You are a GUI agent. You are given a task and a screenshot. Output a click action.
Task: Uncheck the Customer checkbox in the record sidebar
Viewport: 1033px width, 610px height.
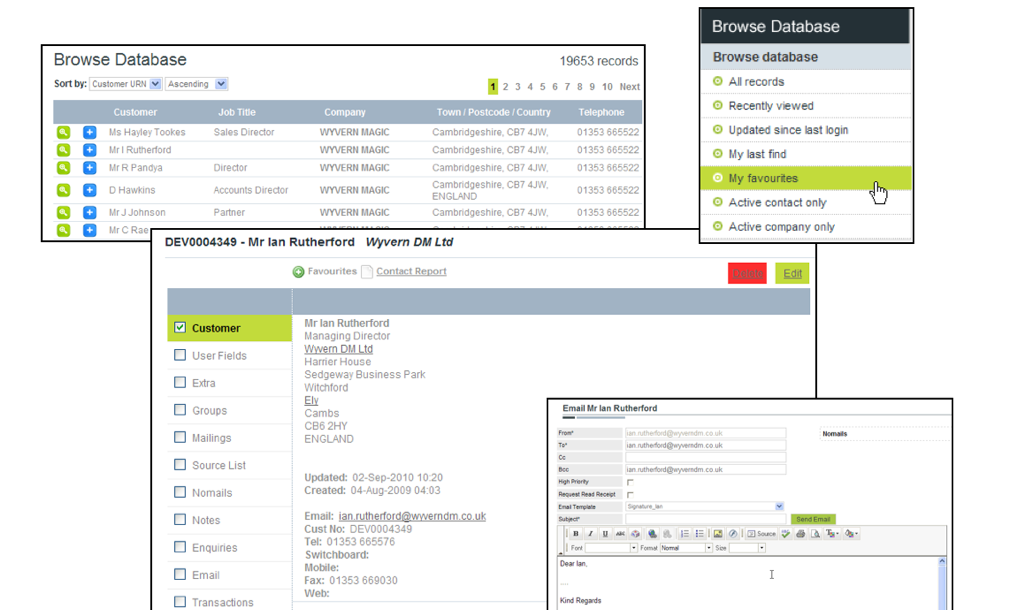[x=180, y=327]
